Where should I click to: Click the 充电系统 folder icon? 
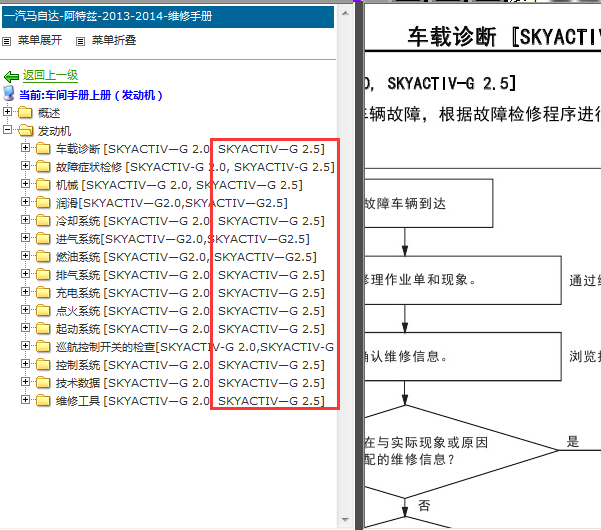coord(43,292)
